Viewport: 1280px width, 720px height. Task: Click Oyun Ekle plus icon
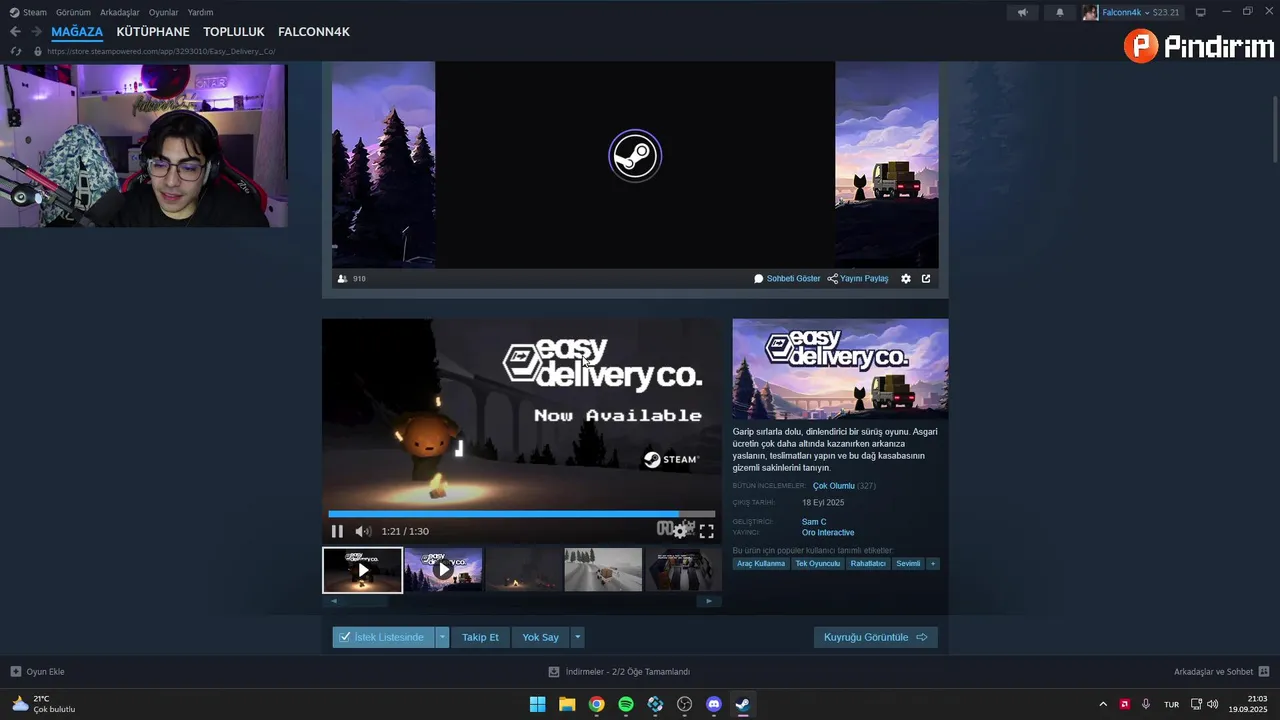pyautogui.click(x=15, y=672)
